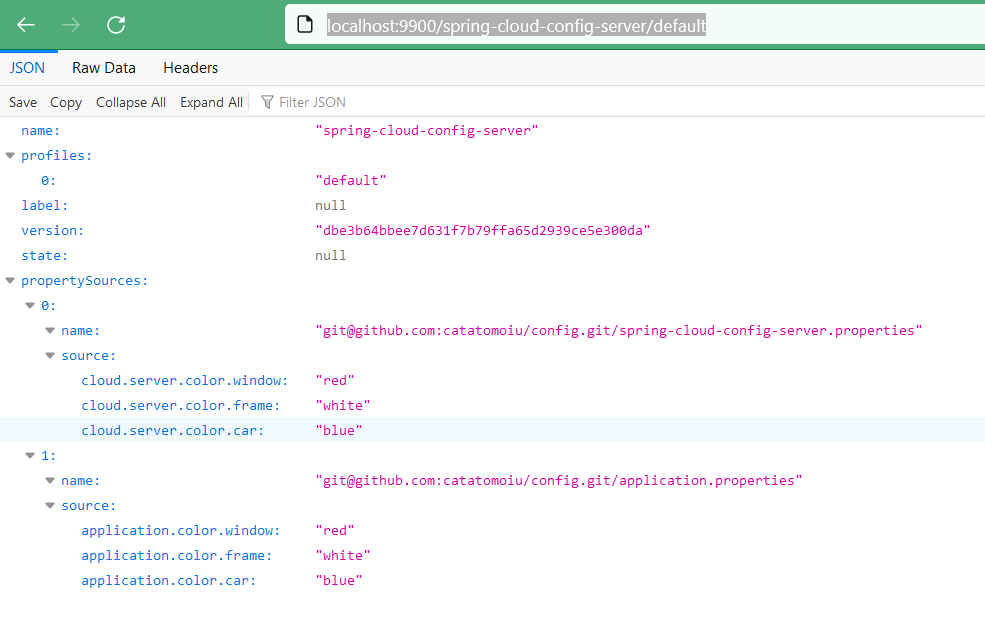Toggle arrow beside name with spring-cloud-config-server.properties
This screenshot has height=631, width=985.
pos(50,331)
